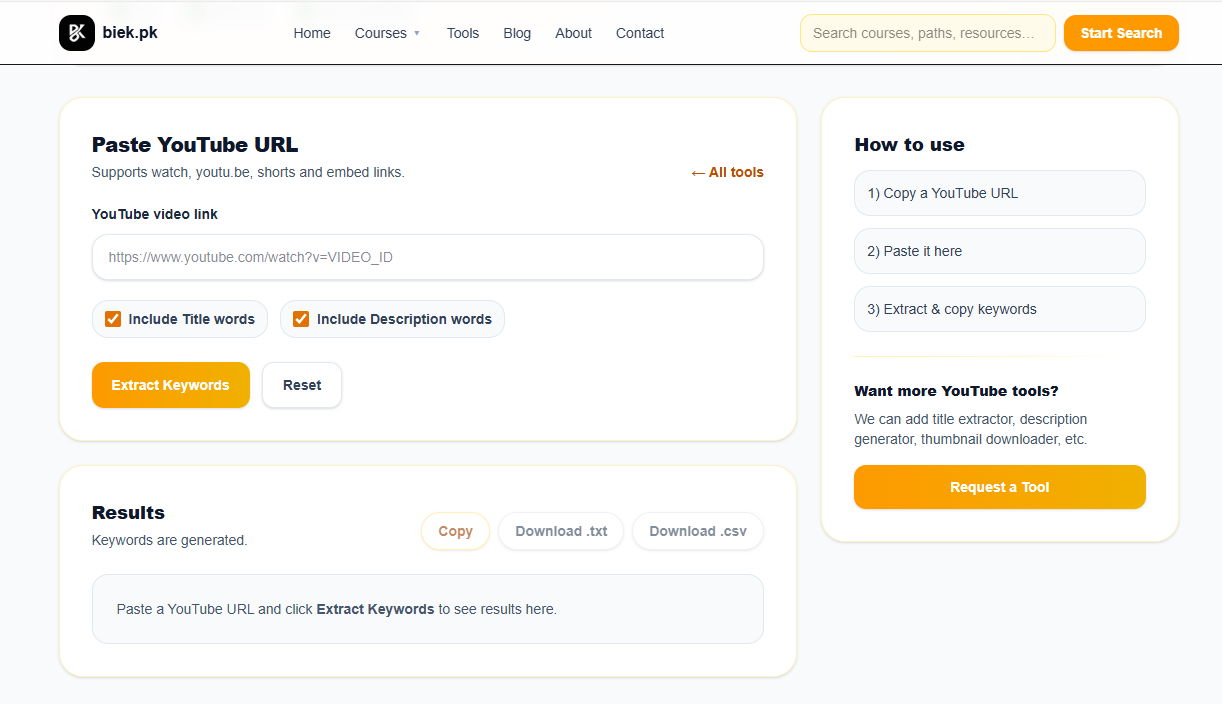Go to the Contact page
This screenshot has width=1222, height=704.
[639, 33]
